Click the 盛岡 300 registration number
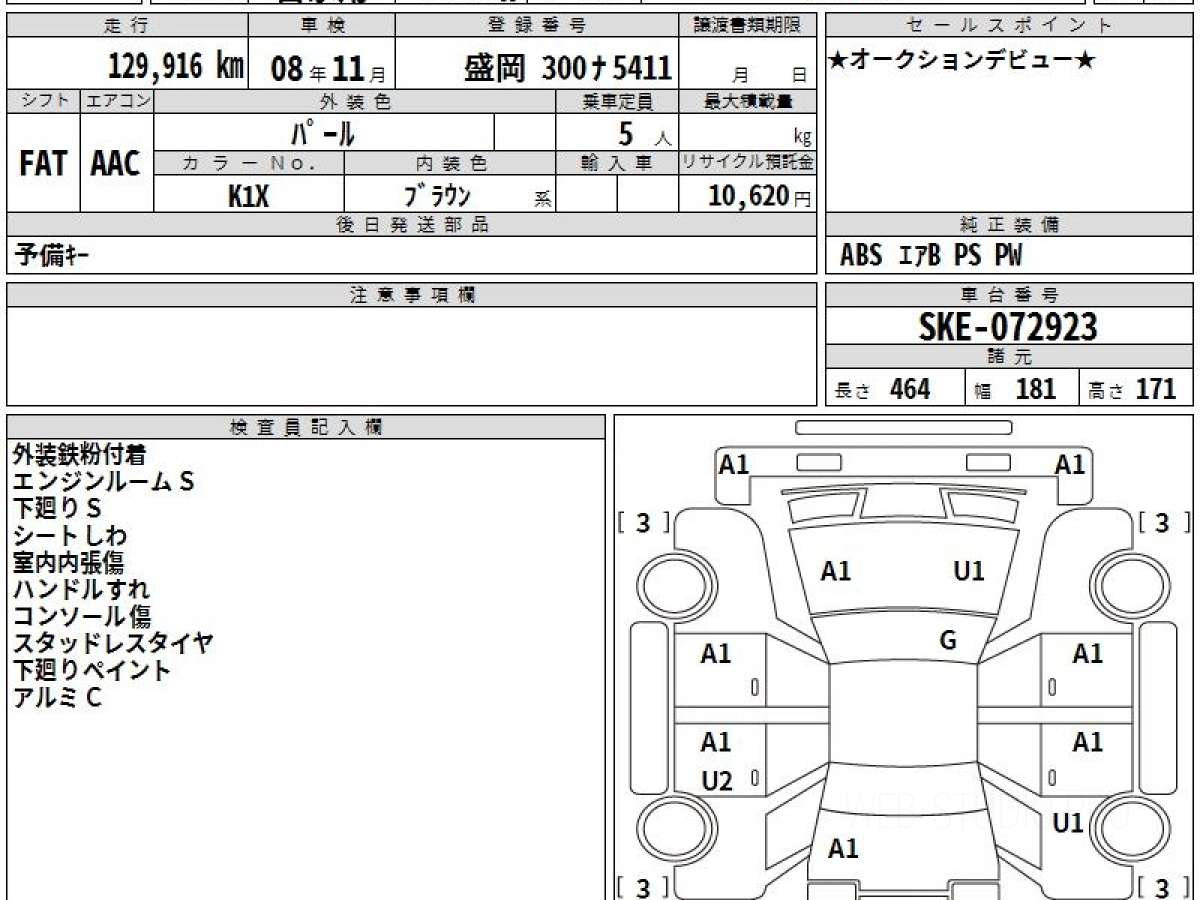 tap(567, 67)
